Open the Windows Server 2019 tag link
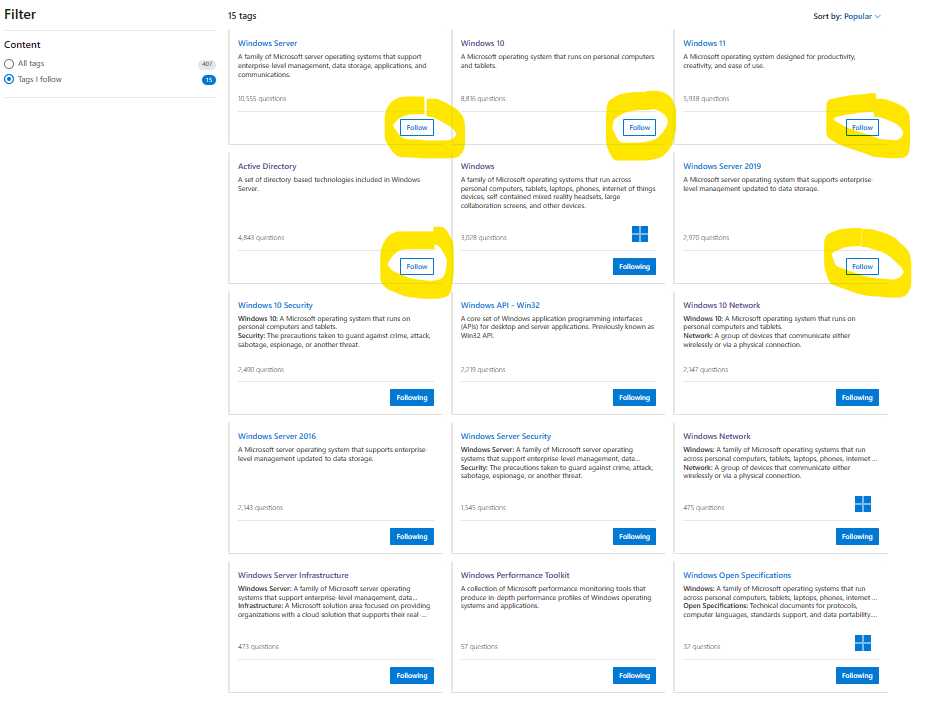Viewport: 937px width, 709px height. click(722, 166)
